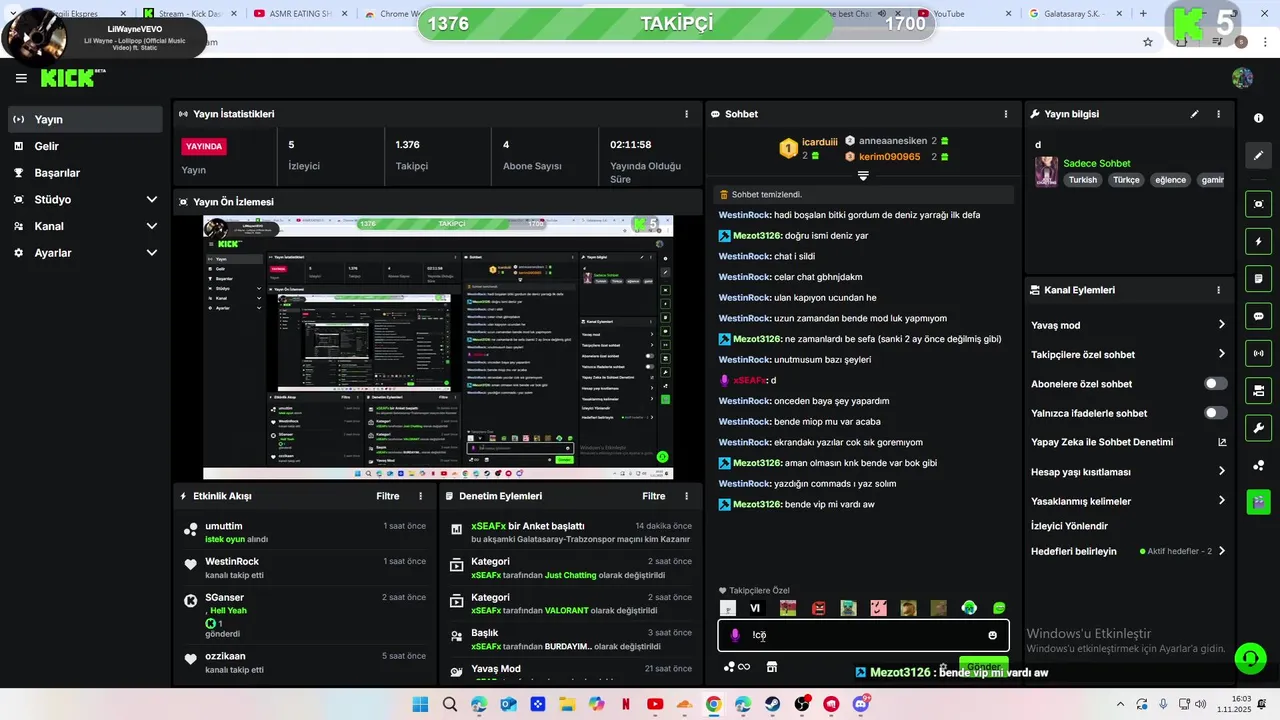The width and height of the screenshot is (1280, 720).
Task: Toggle the lightning bolt panel icon
Action: [1258, 241]
